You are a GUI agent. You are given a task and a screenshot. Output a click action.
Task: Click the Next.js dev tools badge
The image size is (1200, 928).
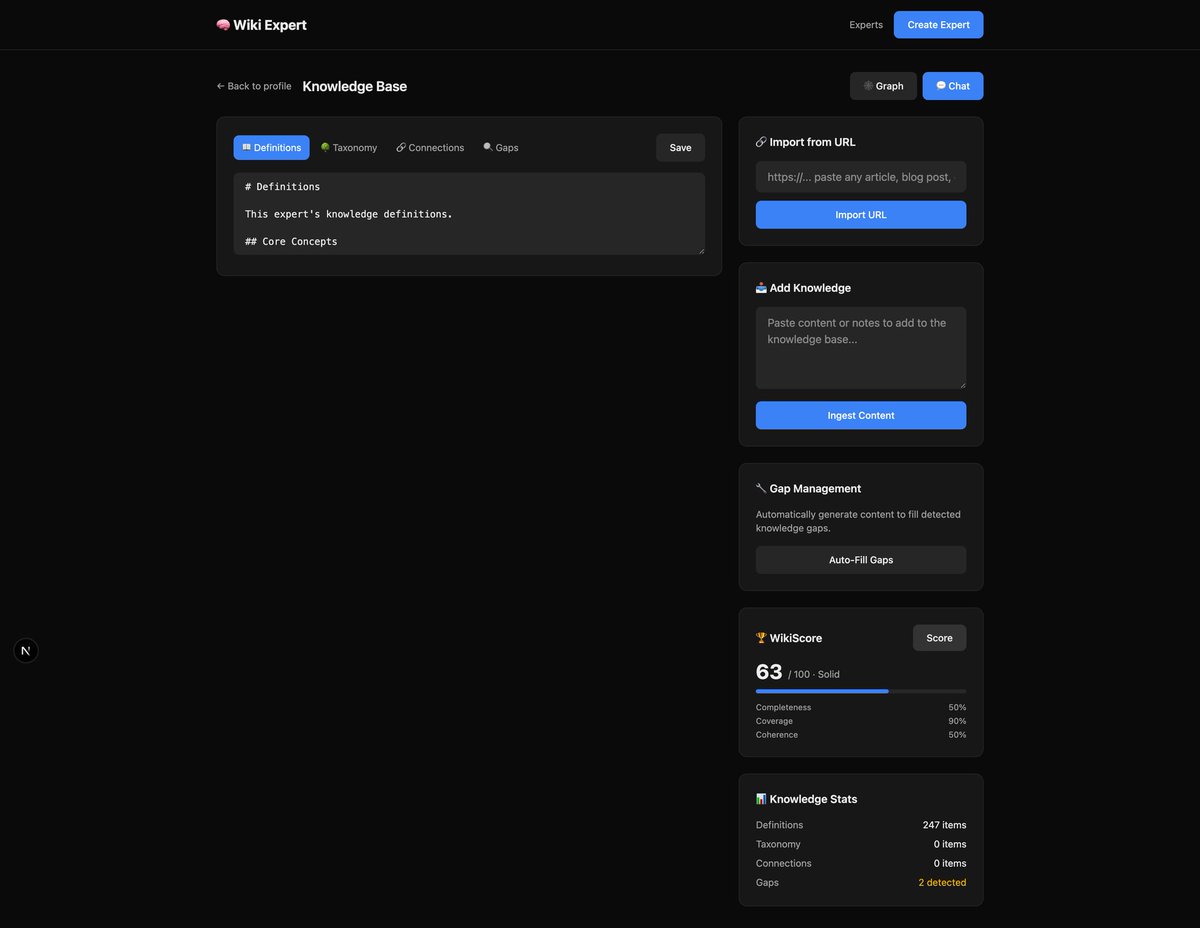pyautogui.click(x=26, y=651)
